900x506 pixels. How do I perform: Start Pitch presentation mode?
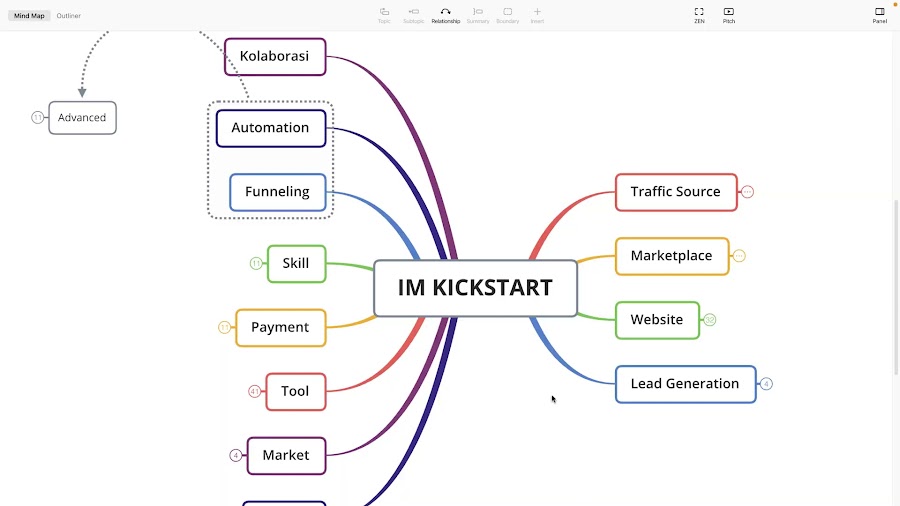[x=729, y=15]
